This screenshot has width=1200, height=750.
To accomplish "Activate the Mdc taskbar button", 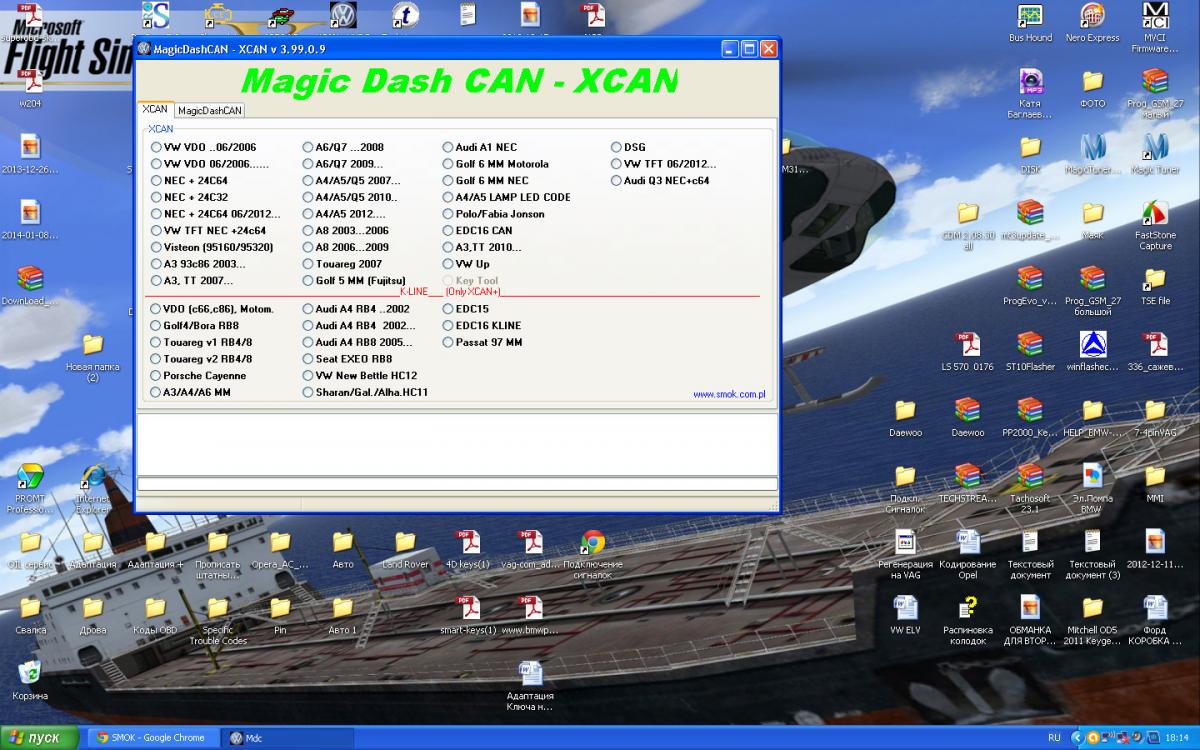I will pyautogui.click(x=288, y=738).
